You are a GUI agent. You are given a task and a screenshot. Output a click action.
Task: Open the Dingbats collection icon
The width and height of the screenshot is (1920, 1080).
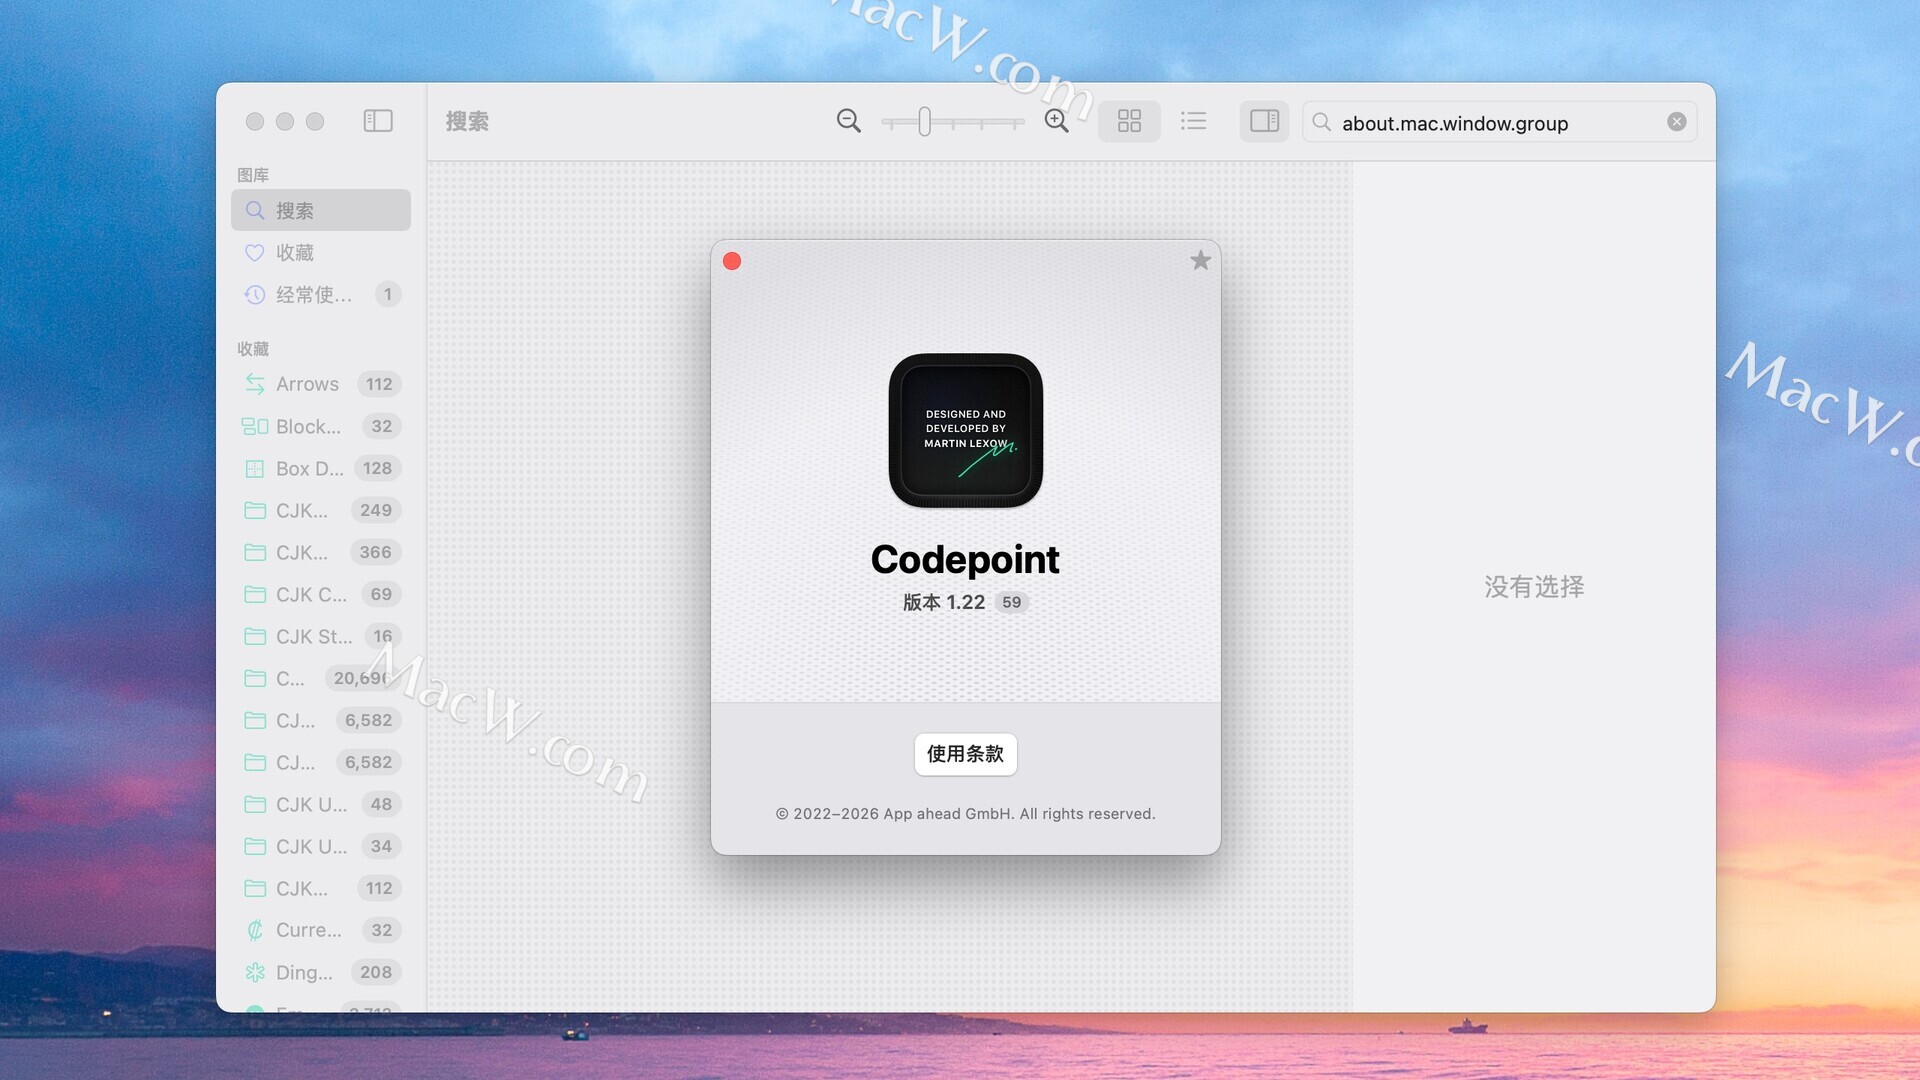pos(255,972)
